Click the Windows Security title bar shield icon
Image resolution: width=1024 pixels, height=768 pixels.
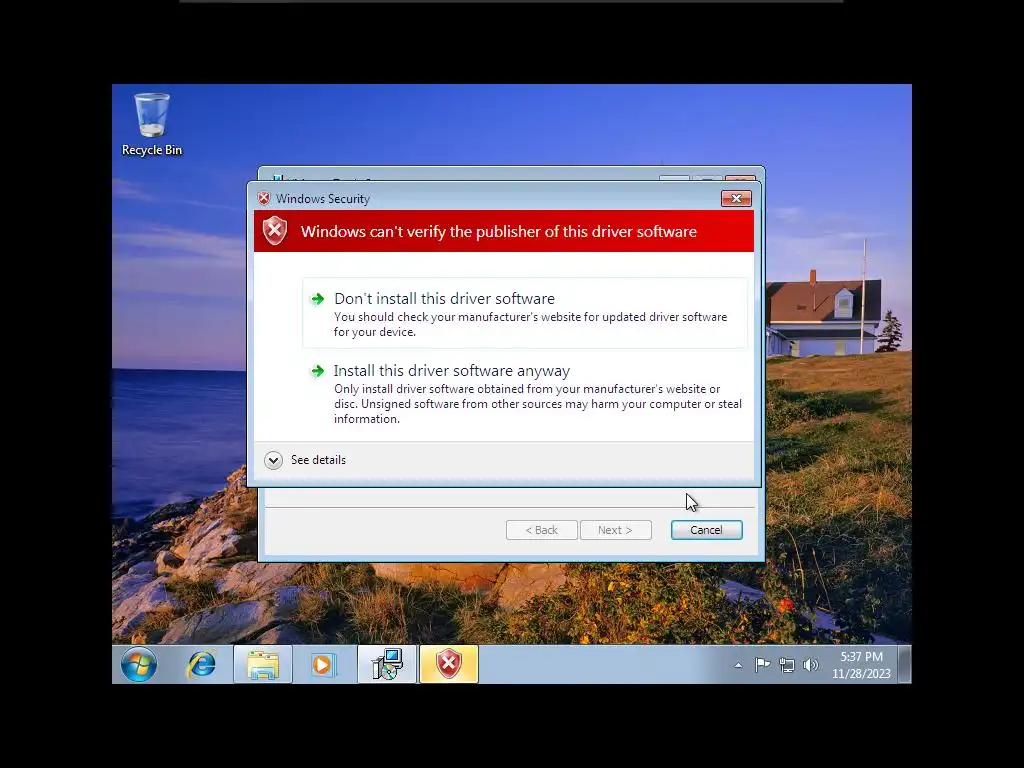tap(264, 199)
